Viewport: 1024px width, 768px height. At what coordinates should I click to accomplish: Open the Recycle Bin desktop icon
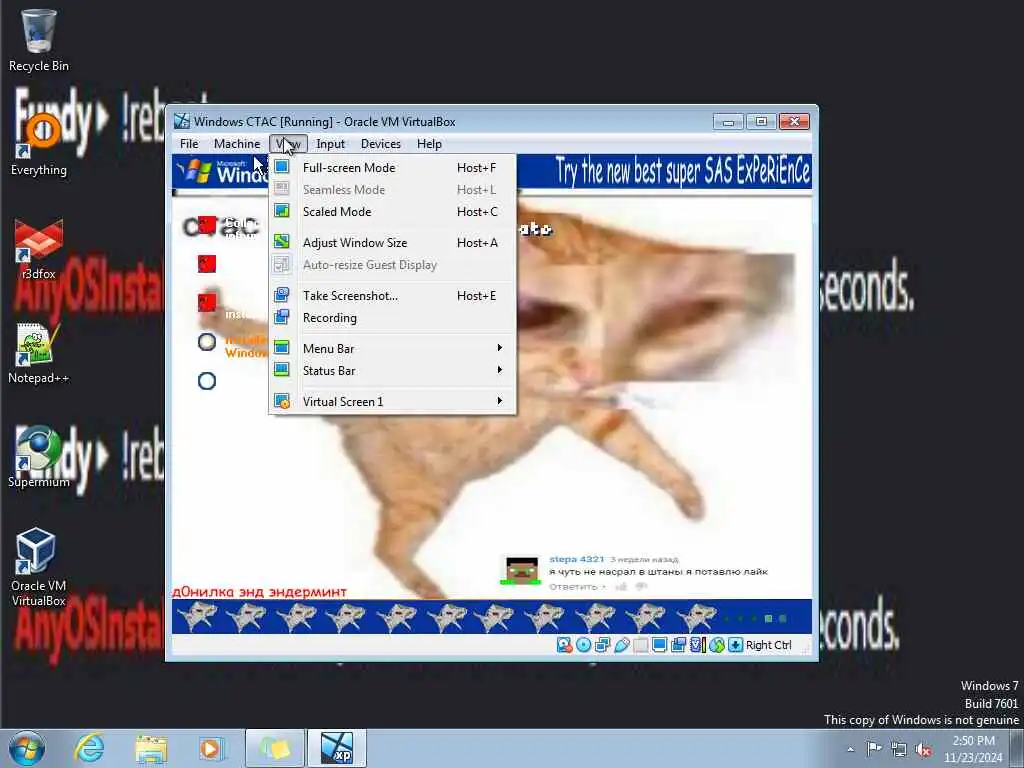(39, 40)
